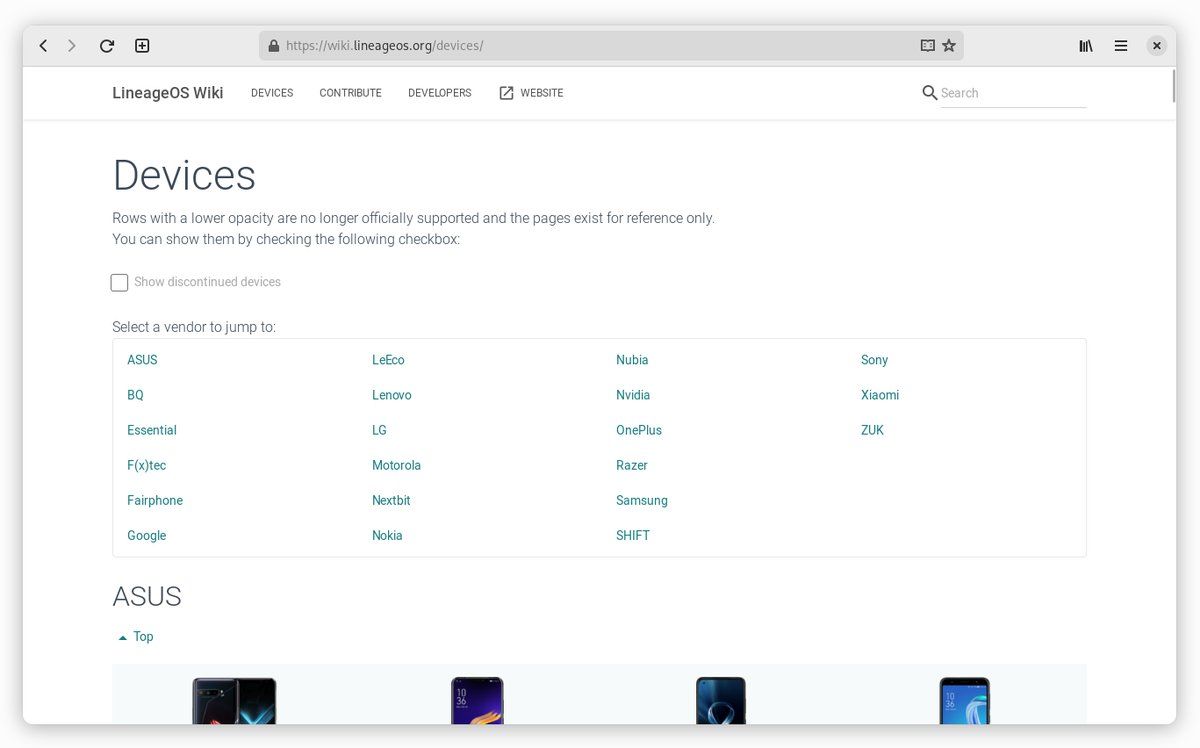This screenshot has width=1200, height=748.
Task: Jump to the OnePlus vendor section
Action: point(639,430)
